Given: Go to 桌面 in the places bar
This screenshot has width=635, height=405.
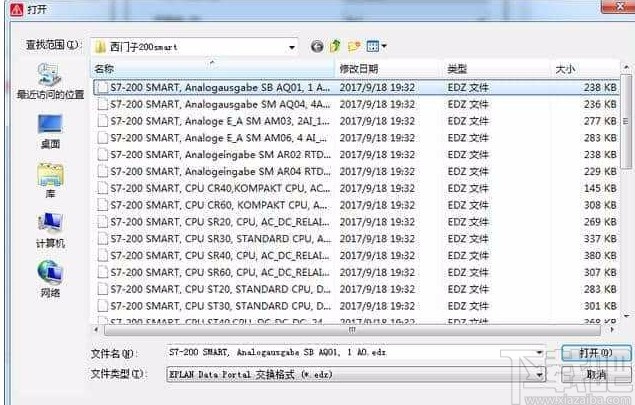Looking at the screenshot, I should tap(50, 132).
